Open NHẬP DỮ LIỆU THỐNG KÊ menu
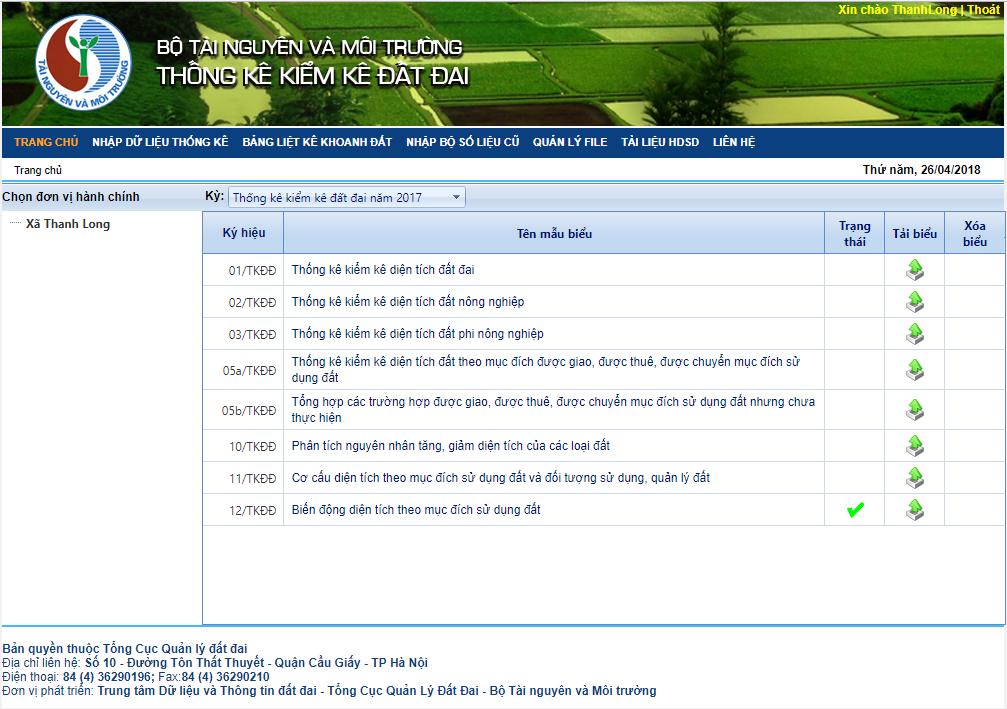 (x=160, y=142)
